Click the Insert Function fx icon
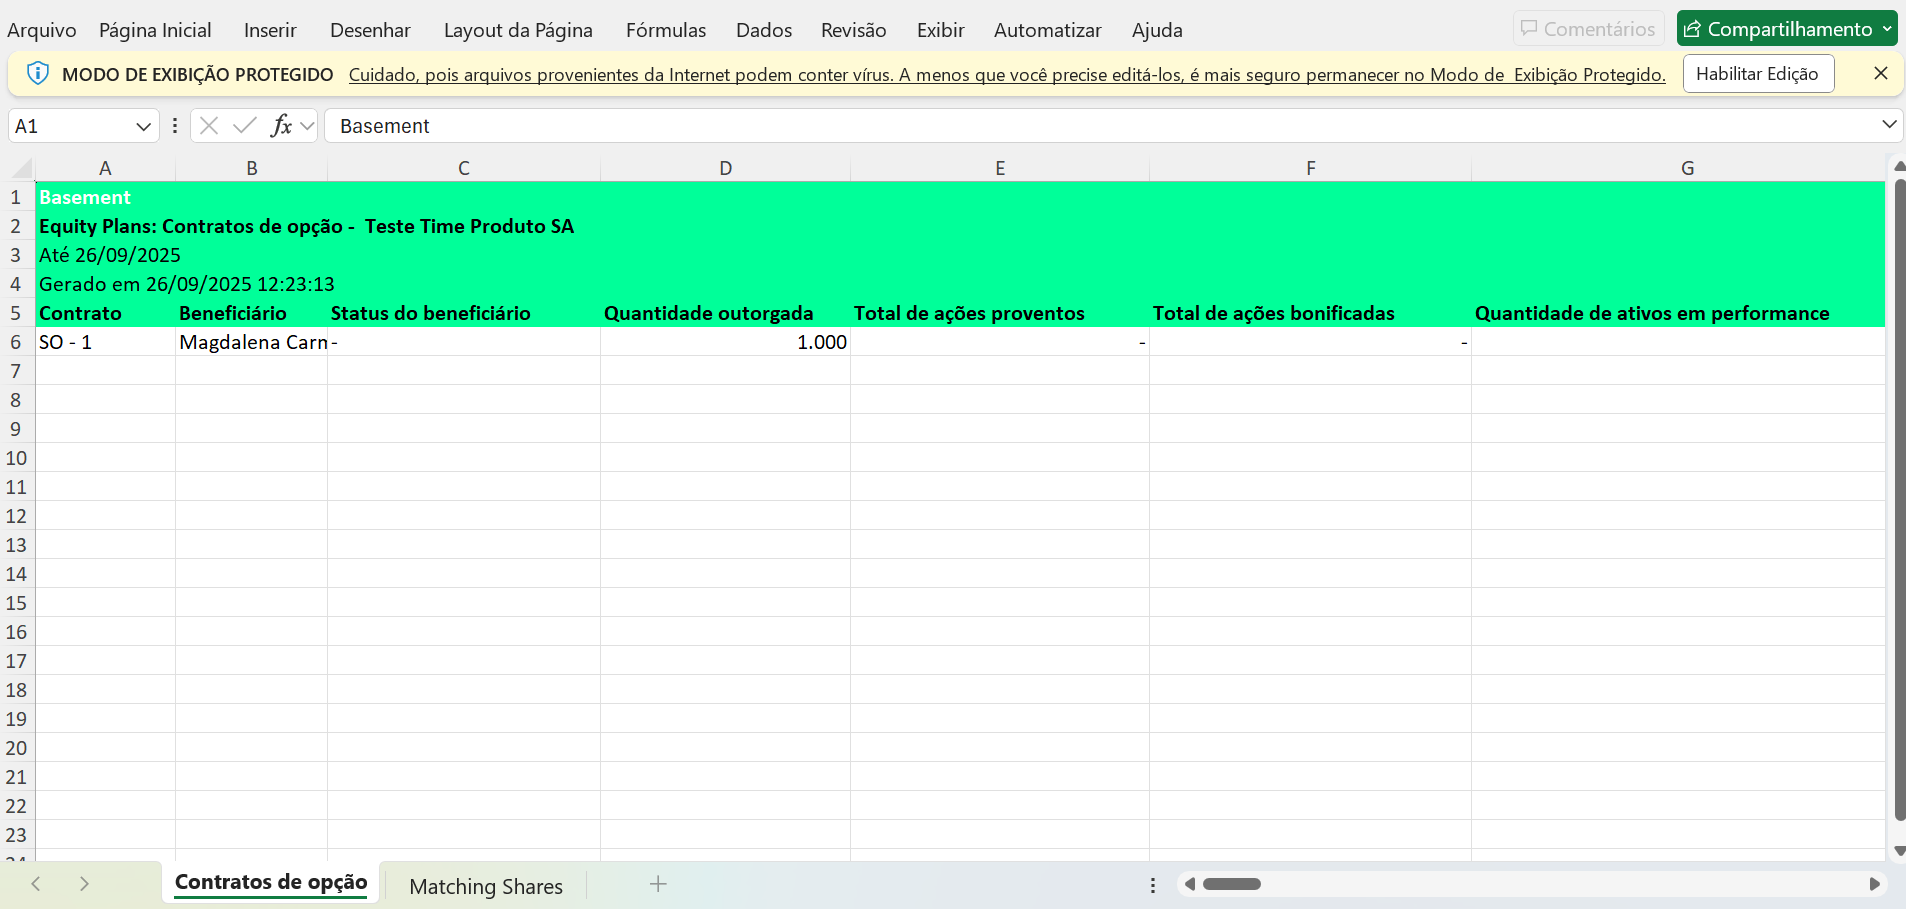Viewport: 1906px width, 909px height. tap(281, 126)
